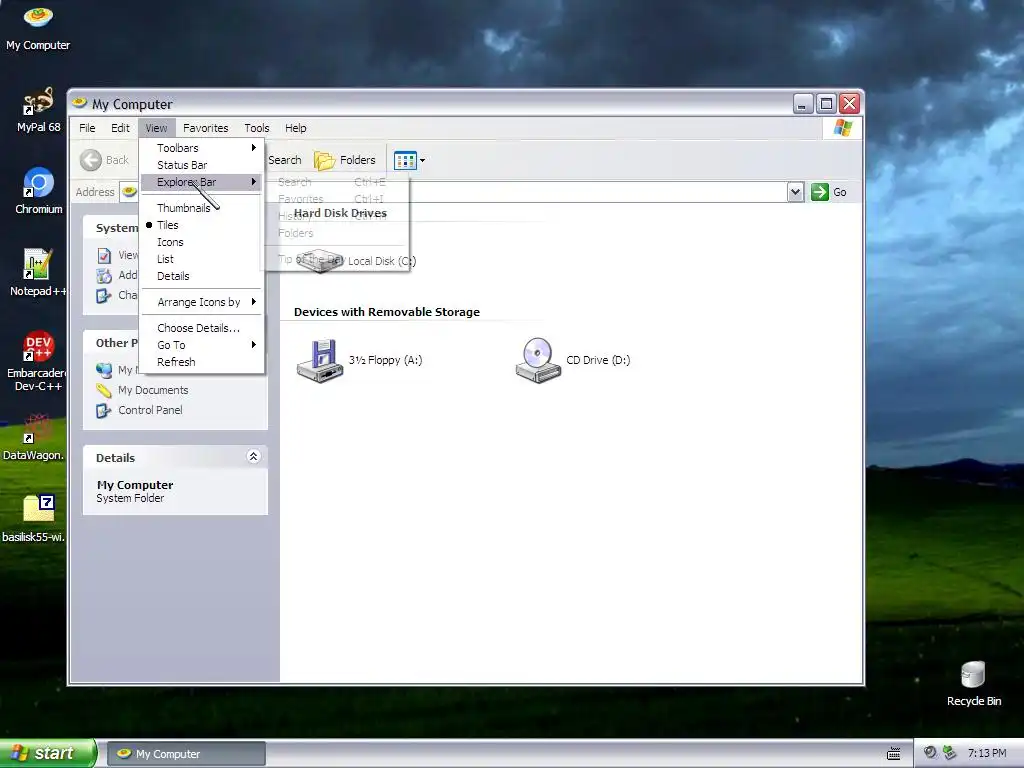1024x768 pixels.
Task: Open the address bar dropdown arrow
Action: coord(795,192)
